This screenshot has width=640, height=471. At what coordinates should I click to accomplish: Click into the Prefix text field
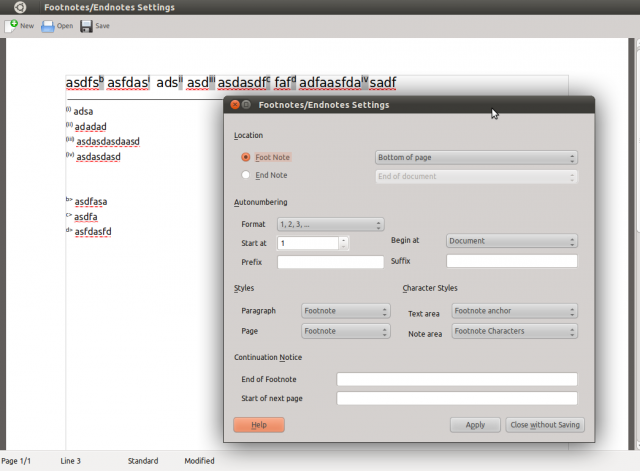(x=330, y=262)
